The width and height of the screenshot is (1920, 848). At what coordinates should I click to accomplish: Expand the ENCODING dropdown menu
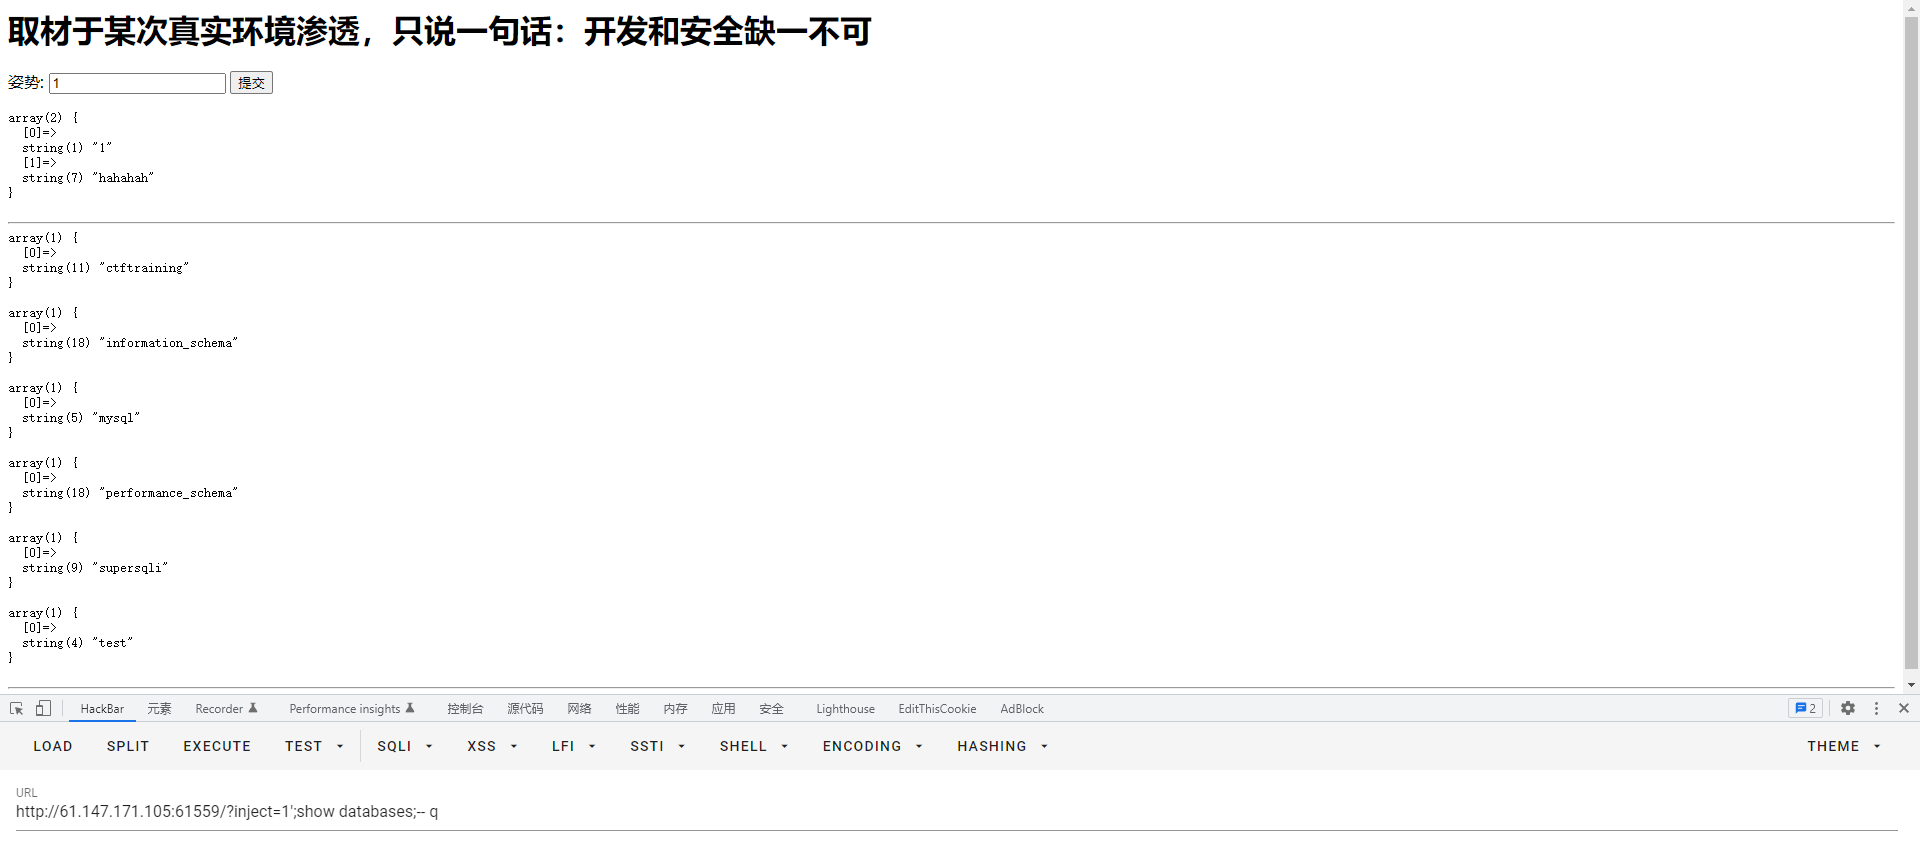coord(872,746)
